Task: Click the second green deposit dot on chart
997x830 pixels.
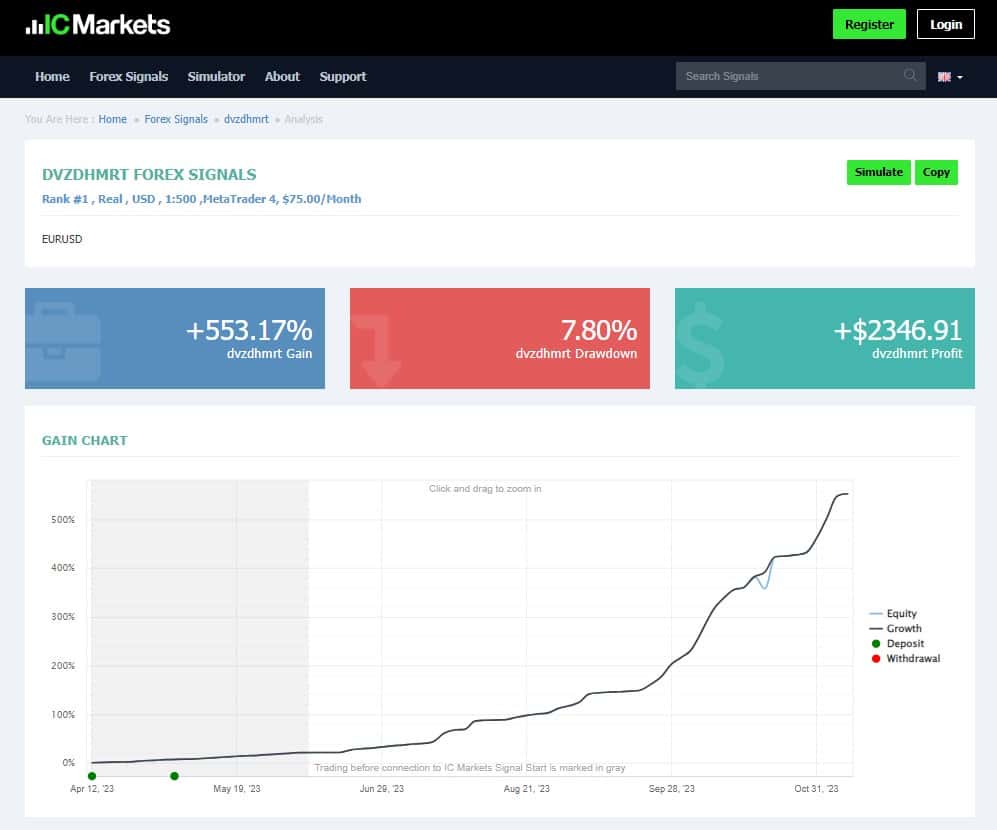Action: click(174, 776)
